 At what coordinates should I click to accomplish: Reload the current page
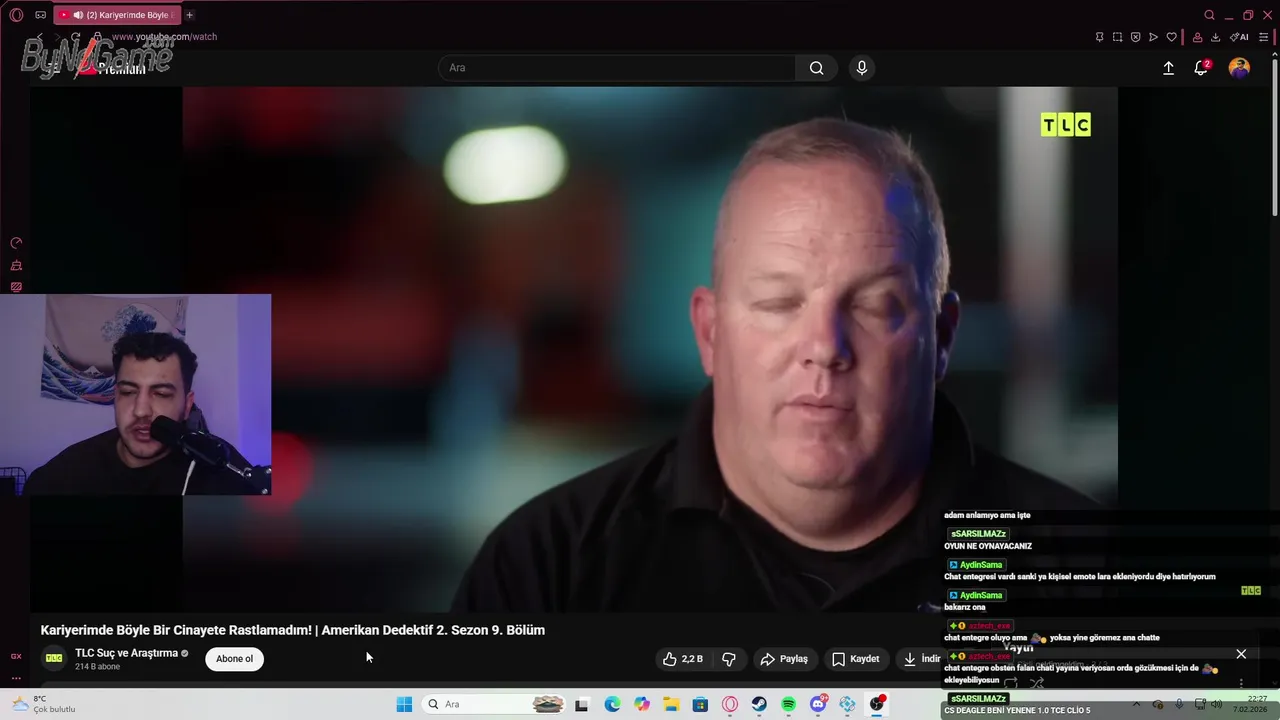click(75, 37)
